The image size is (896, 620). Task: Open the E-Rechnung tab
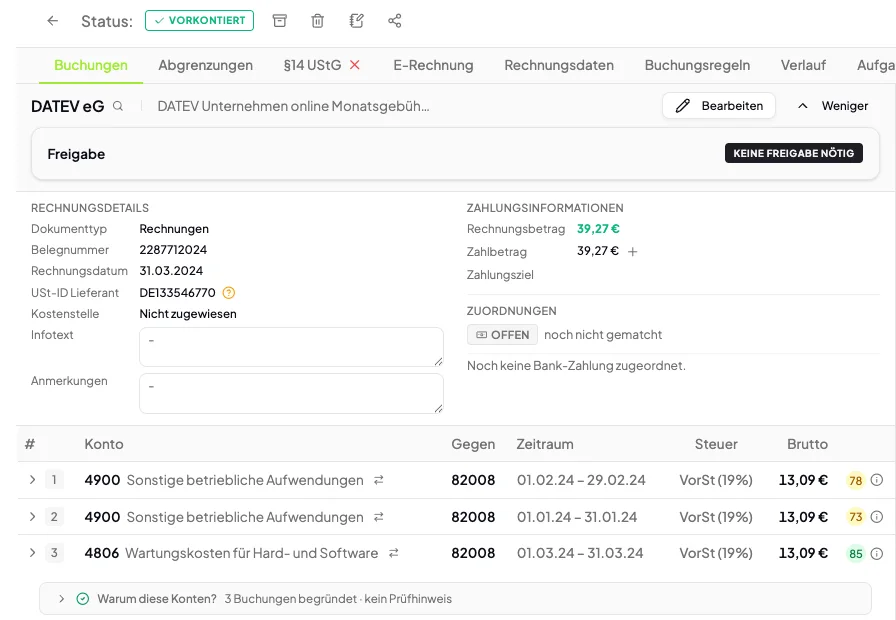(433, 65)
